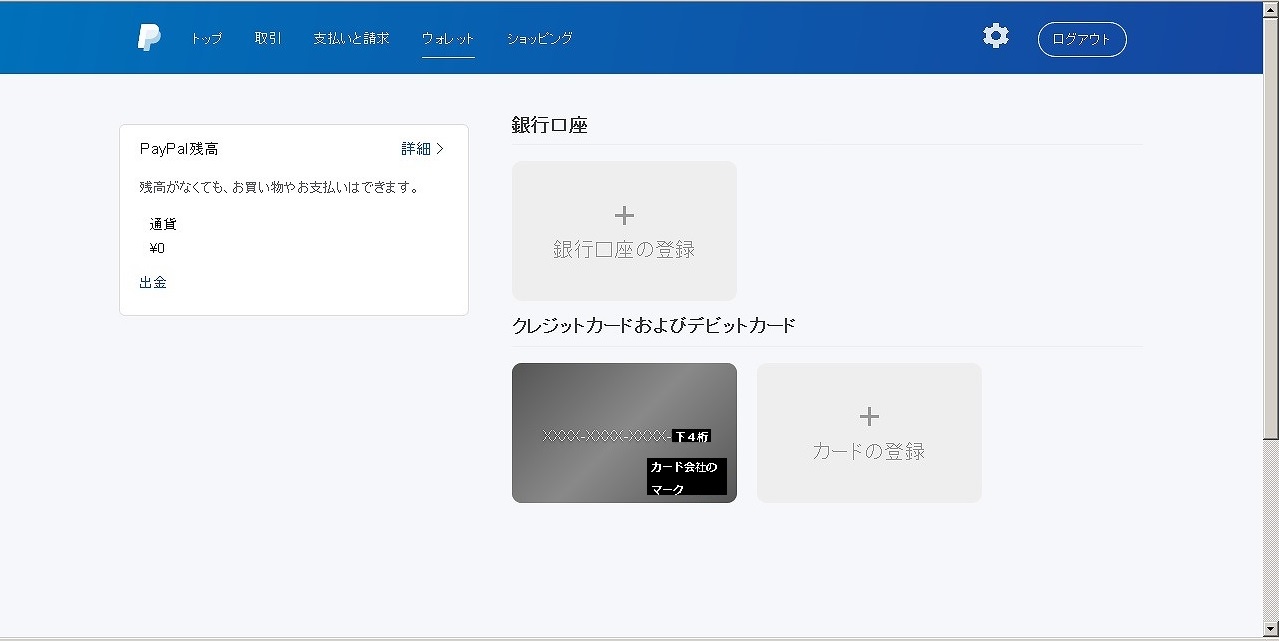Click the ログアウト button
Image resolution: width=1279 pixels, height=641 pixels.
pyautogui.click(x=1082, y=39)
